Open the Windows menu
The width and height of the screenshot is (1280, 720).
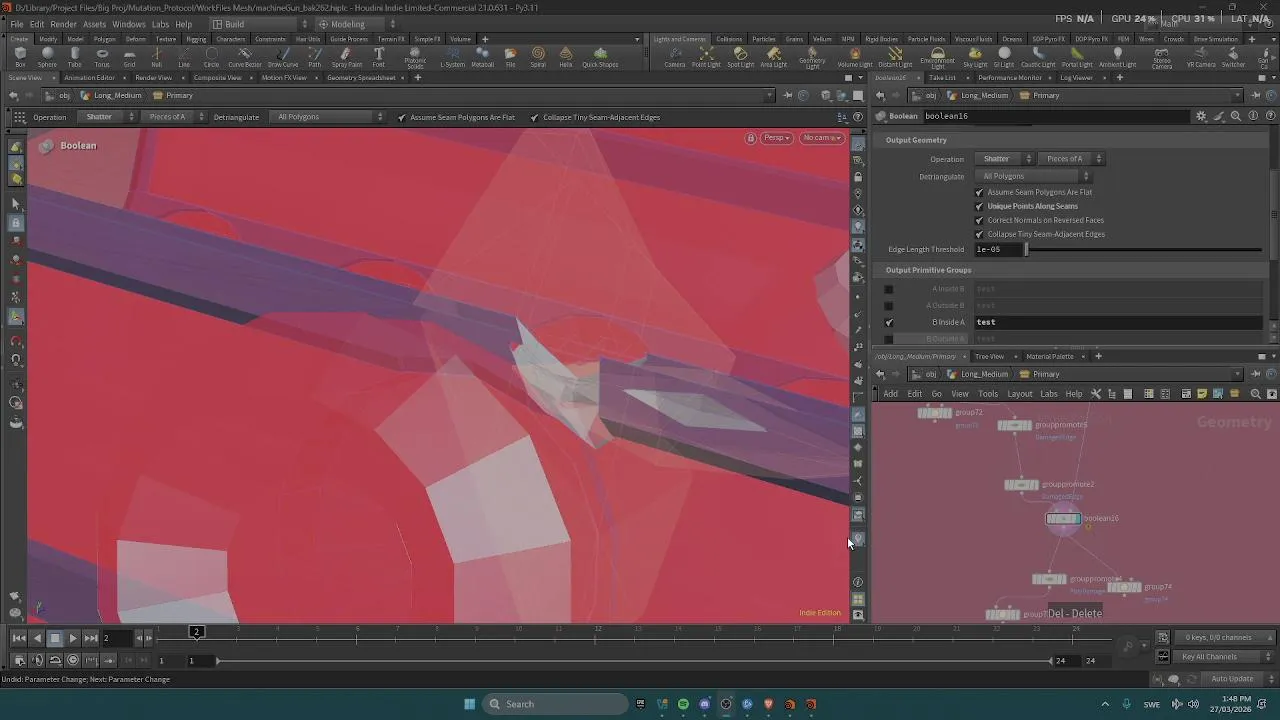128,24
